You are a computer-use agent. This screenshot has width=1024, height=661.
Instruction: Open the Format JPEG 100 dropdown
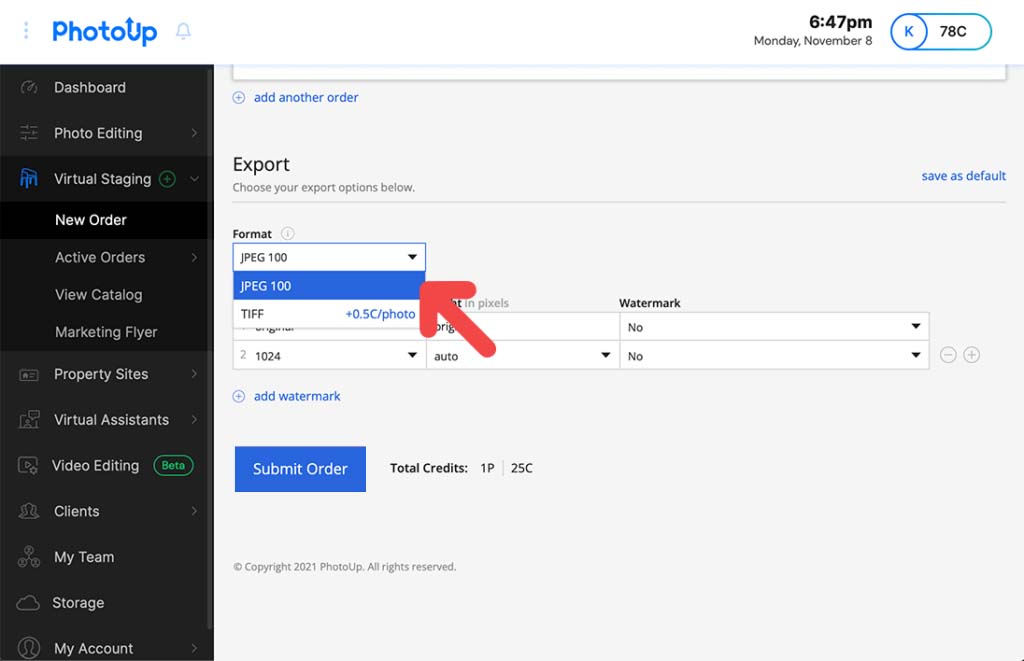tap(329, 257)
